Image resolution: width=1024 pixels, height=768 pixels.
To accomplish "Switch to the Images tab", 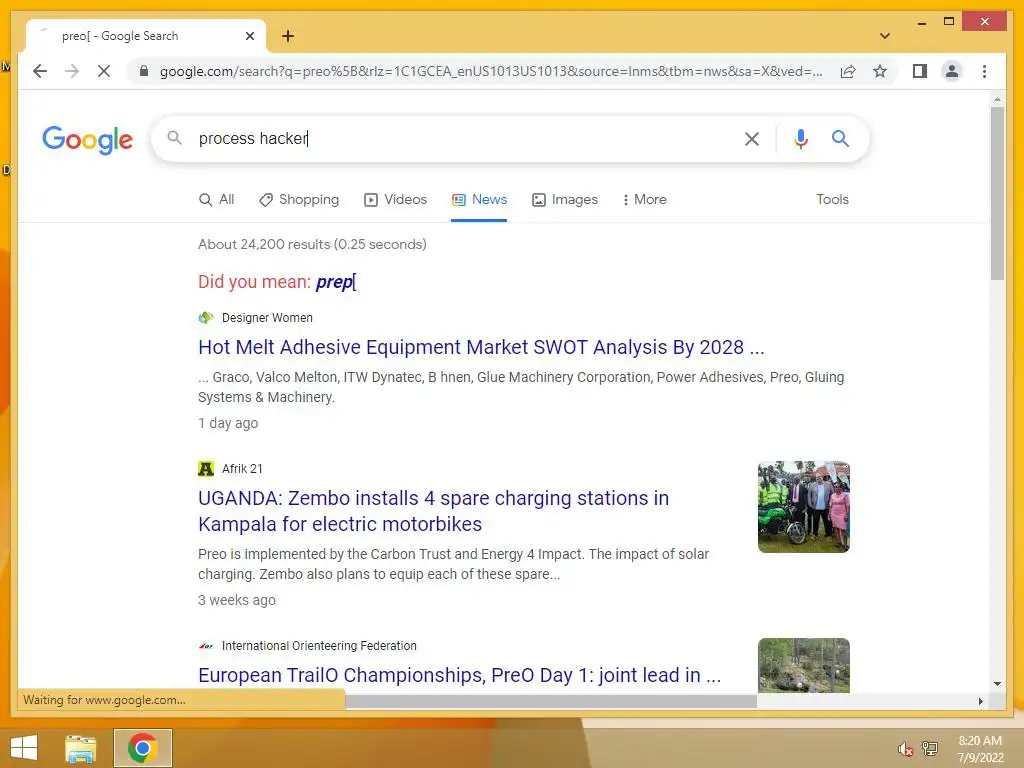I will click(x=565, y=200).
